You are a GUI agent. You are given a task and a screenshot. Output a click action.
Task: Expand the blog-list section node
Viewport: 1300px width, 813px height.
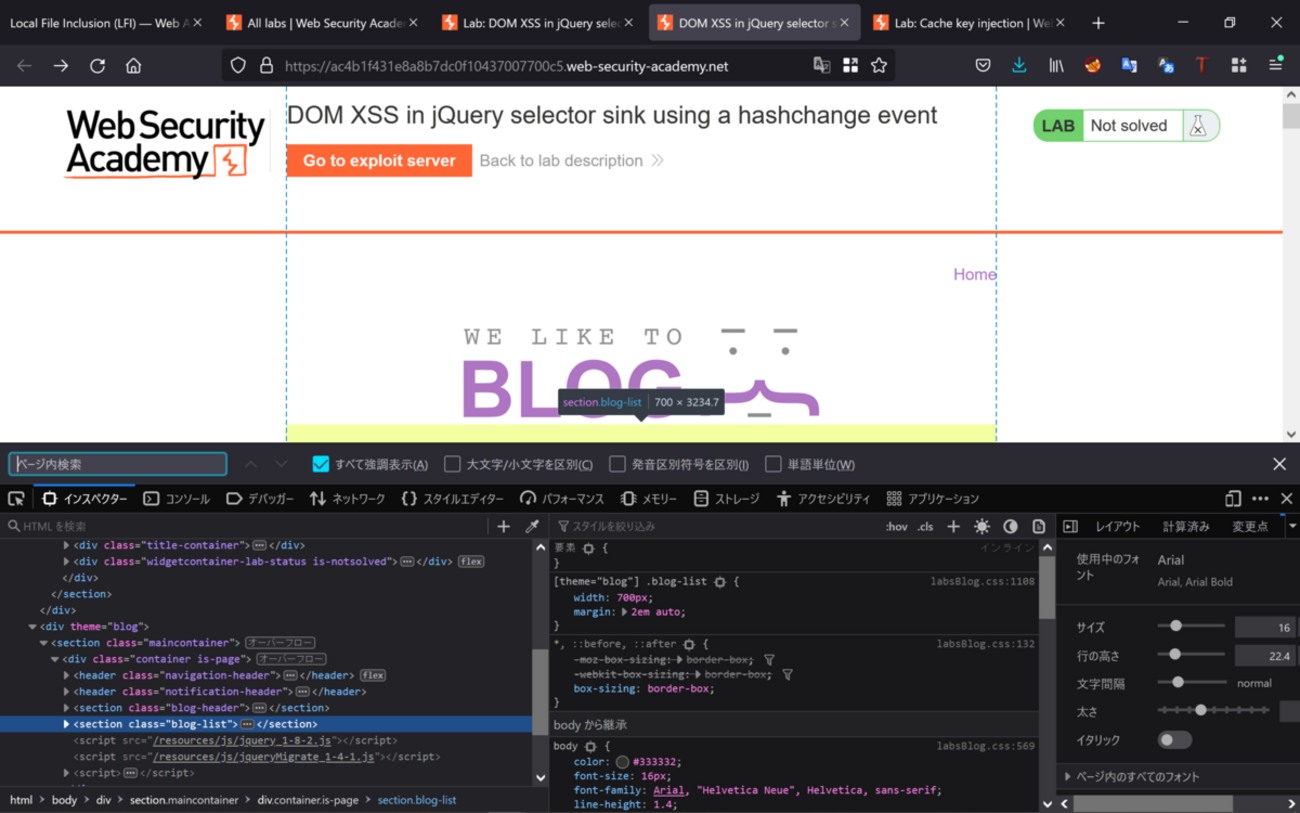(66, 724)
